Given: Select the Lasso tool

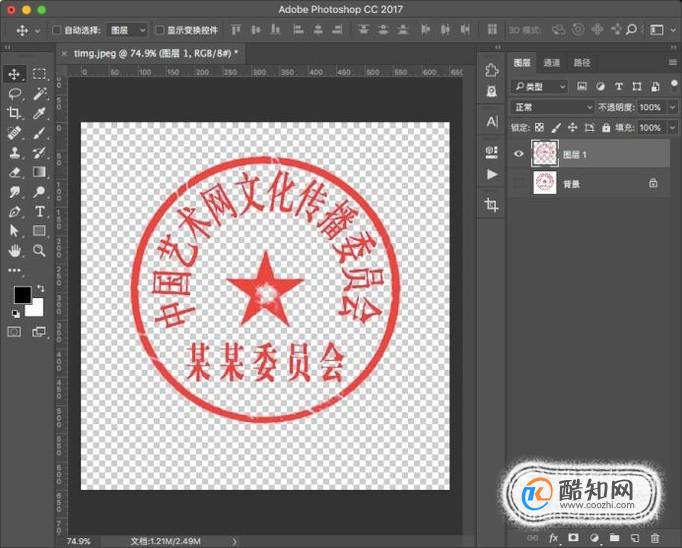Looking at the screenshot, I should point(14,94).
